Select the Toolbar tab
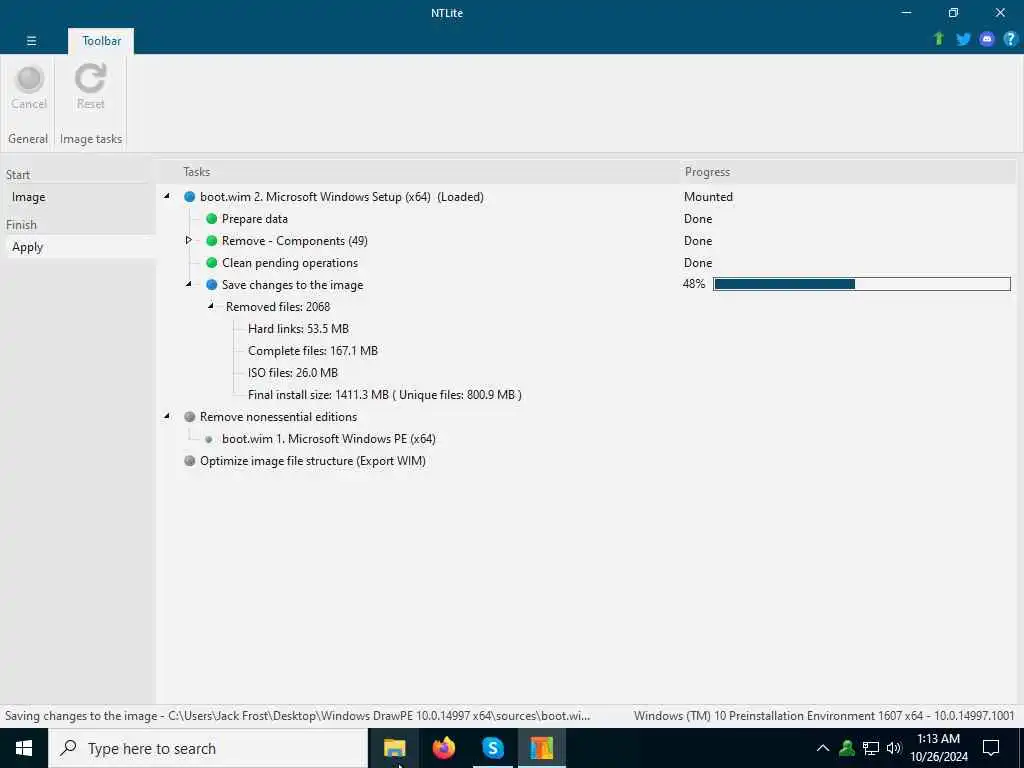 pos(101,40)
